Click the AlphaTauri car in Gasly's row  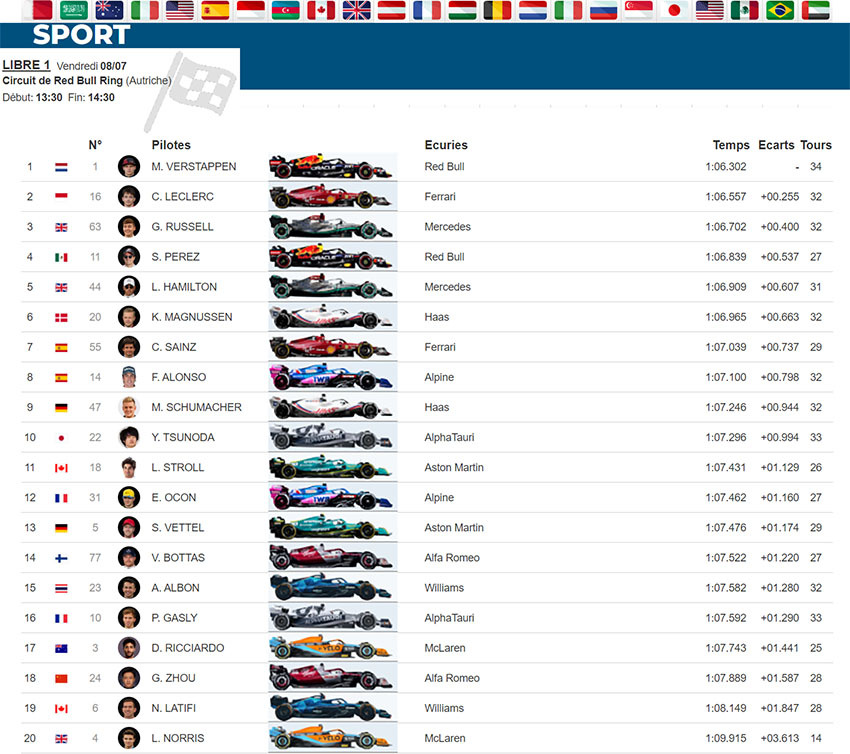tap(332, 618)
